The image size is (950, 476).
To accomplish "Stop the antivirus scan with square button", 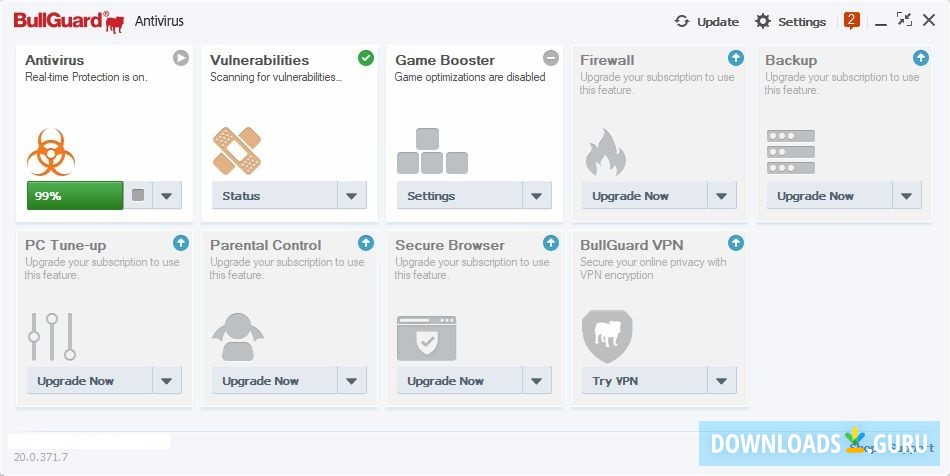I will [x=138, y=196].
